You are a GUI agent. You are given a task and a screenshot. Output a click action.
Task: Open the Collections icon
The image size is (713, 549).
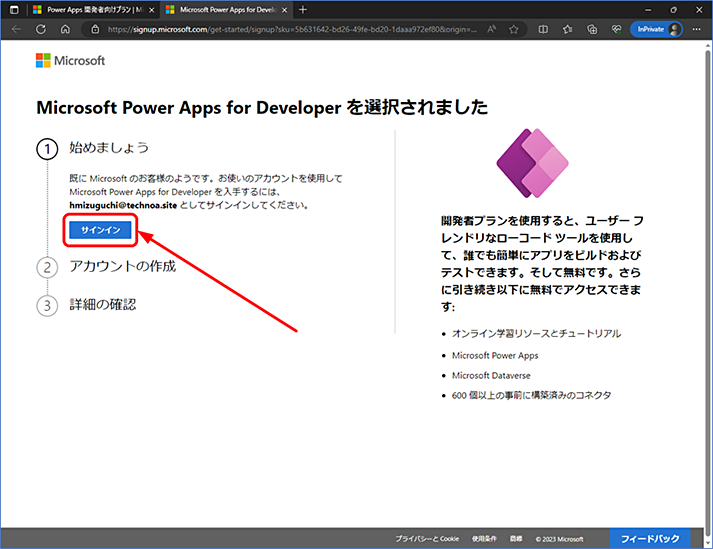tap(592, 29)
